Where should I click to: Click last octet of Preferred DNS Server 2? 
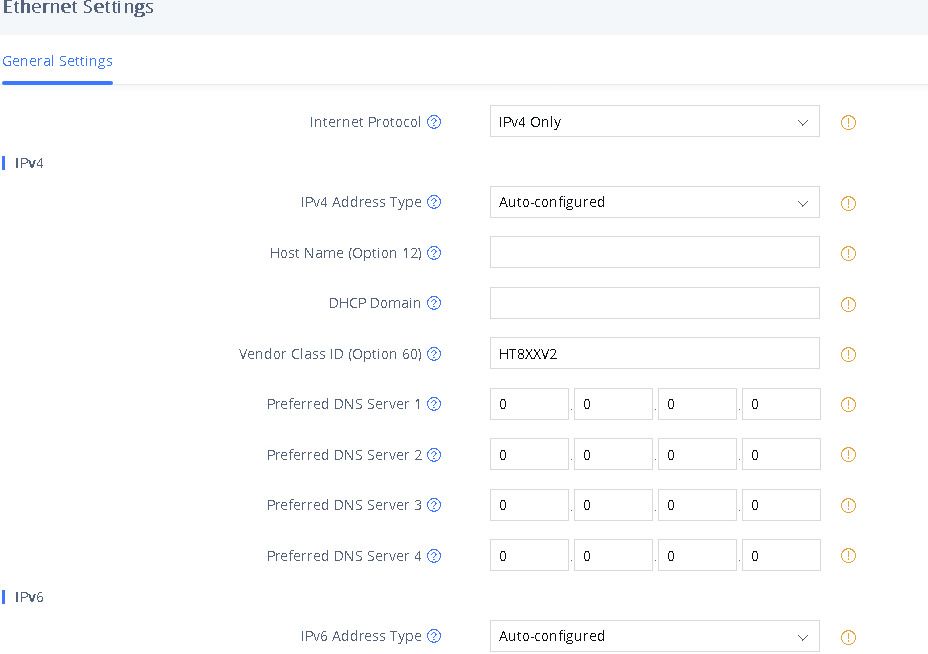pos(781,455)
